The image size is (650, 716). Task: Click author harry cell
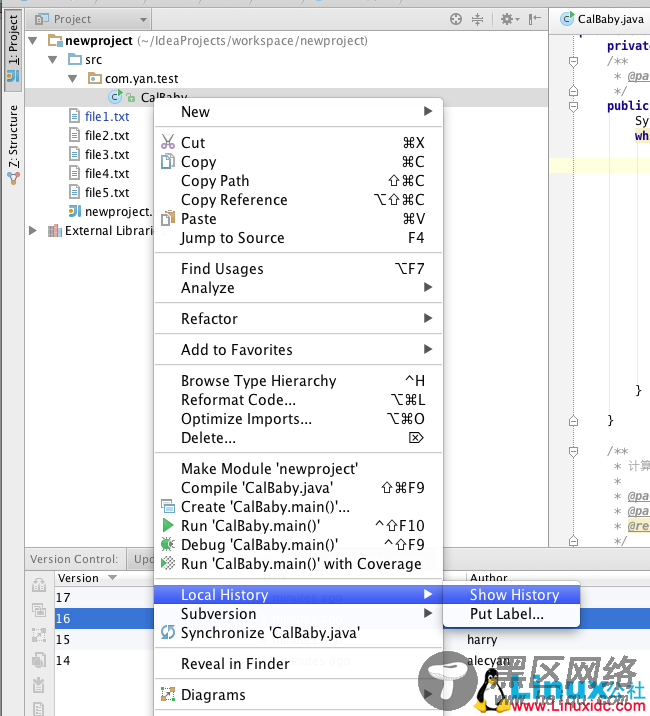pyautogui.click(x=481, y=639)
